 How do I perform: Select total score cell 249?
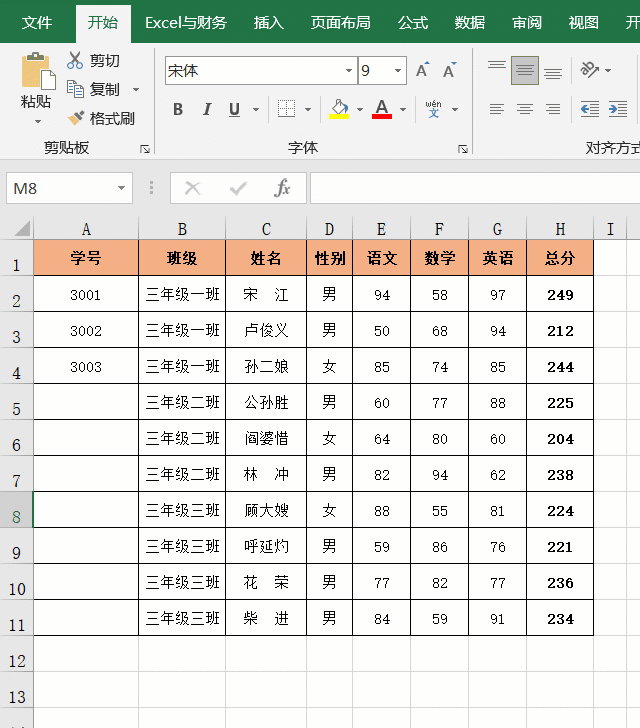[560, 294]
